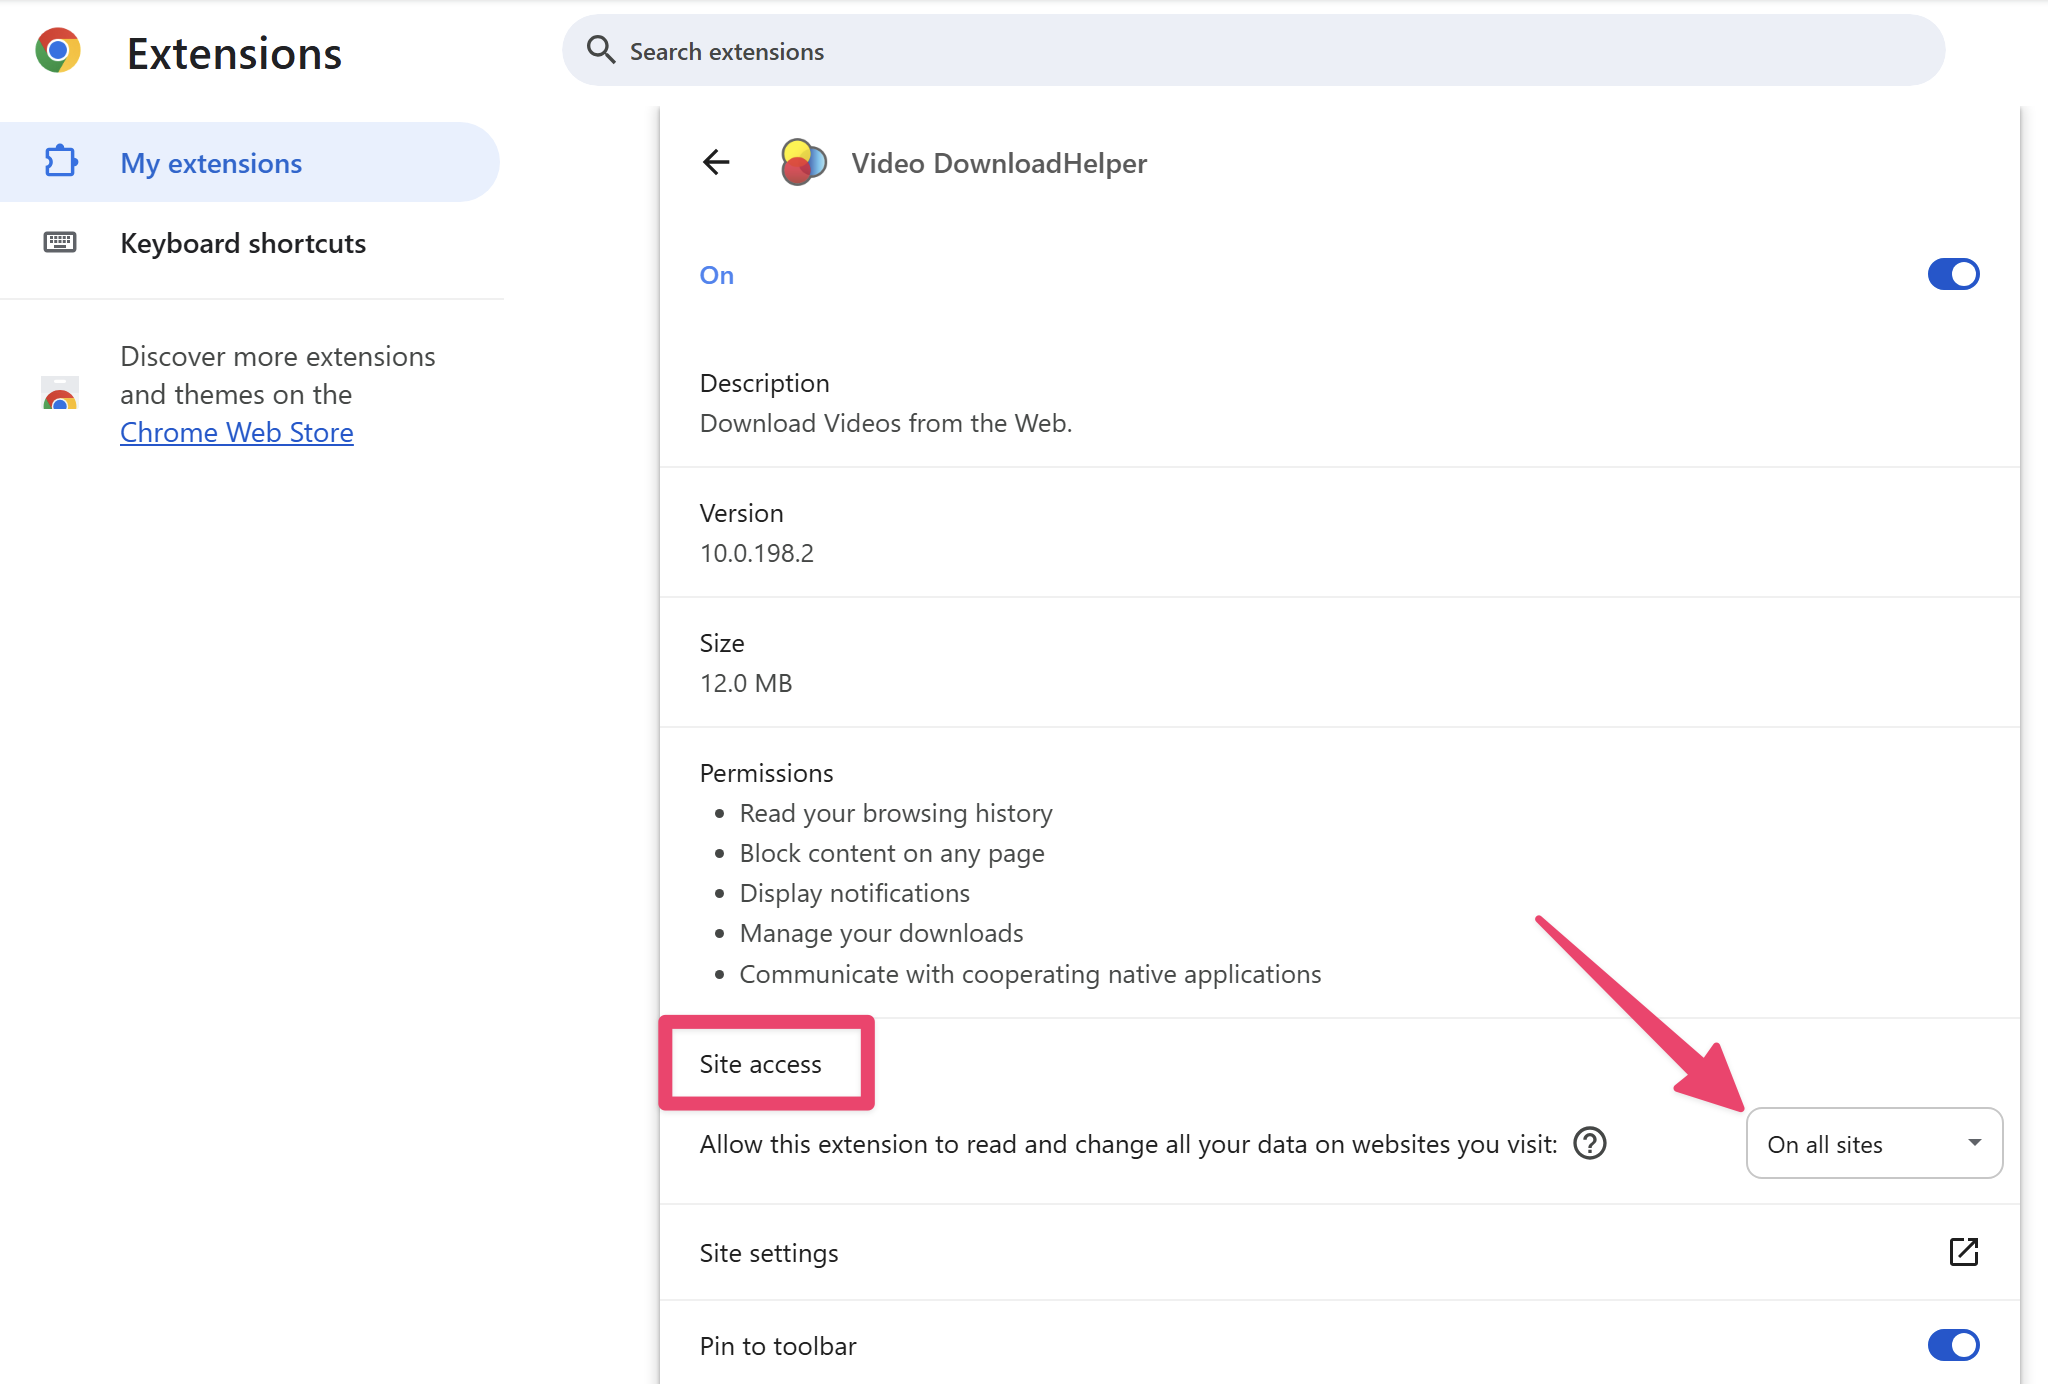The height and width of the screenshot is (1384, 2048).
Task: Turn off the extension On toggle
Action: click(x=1953, y=274)
